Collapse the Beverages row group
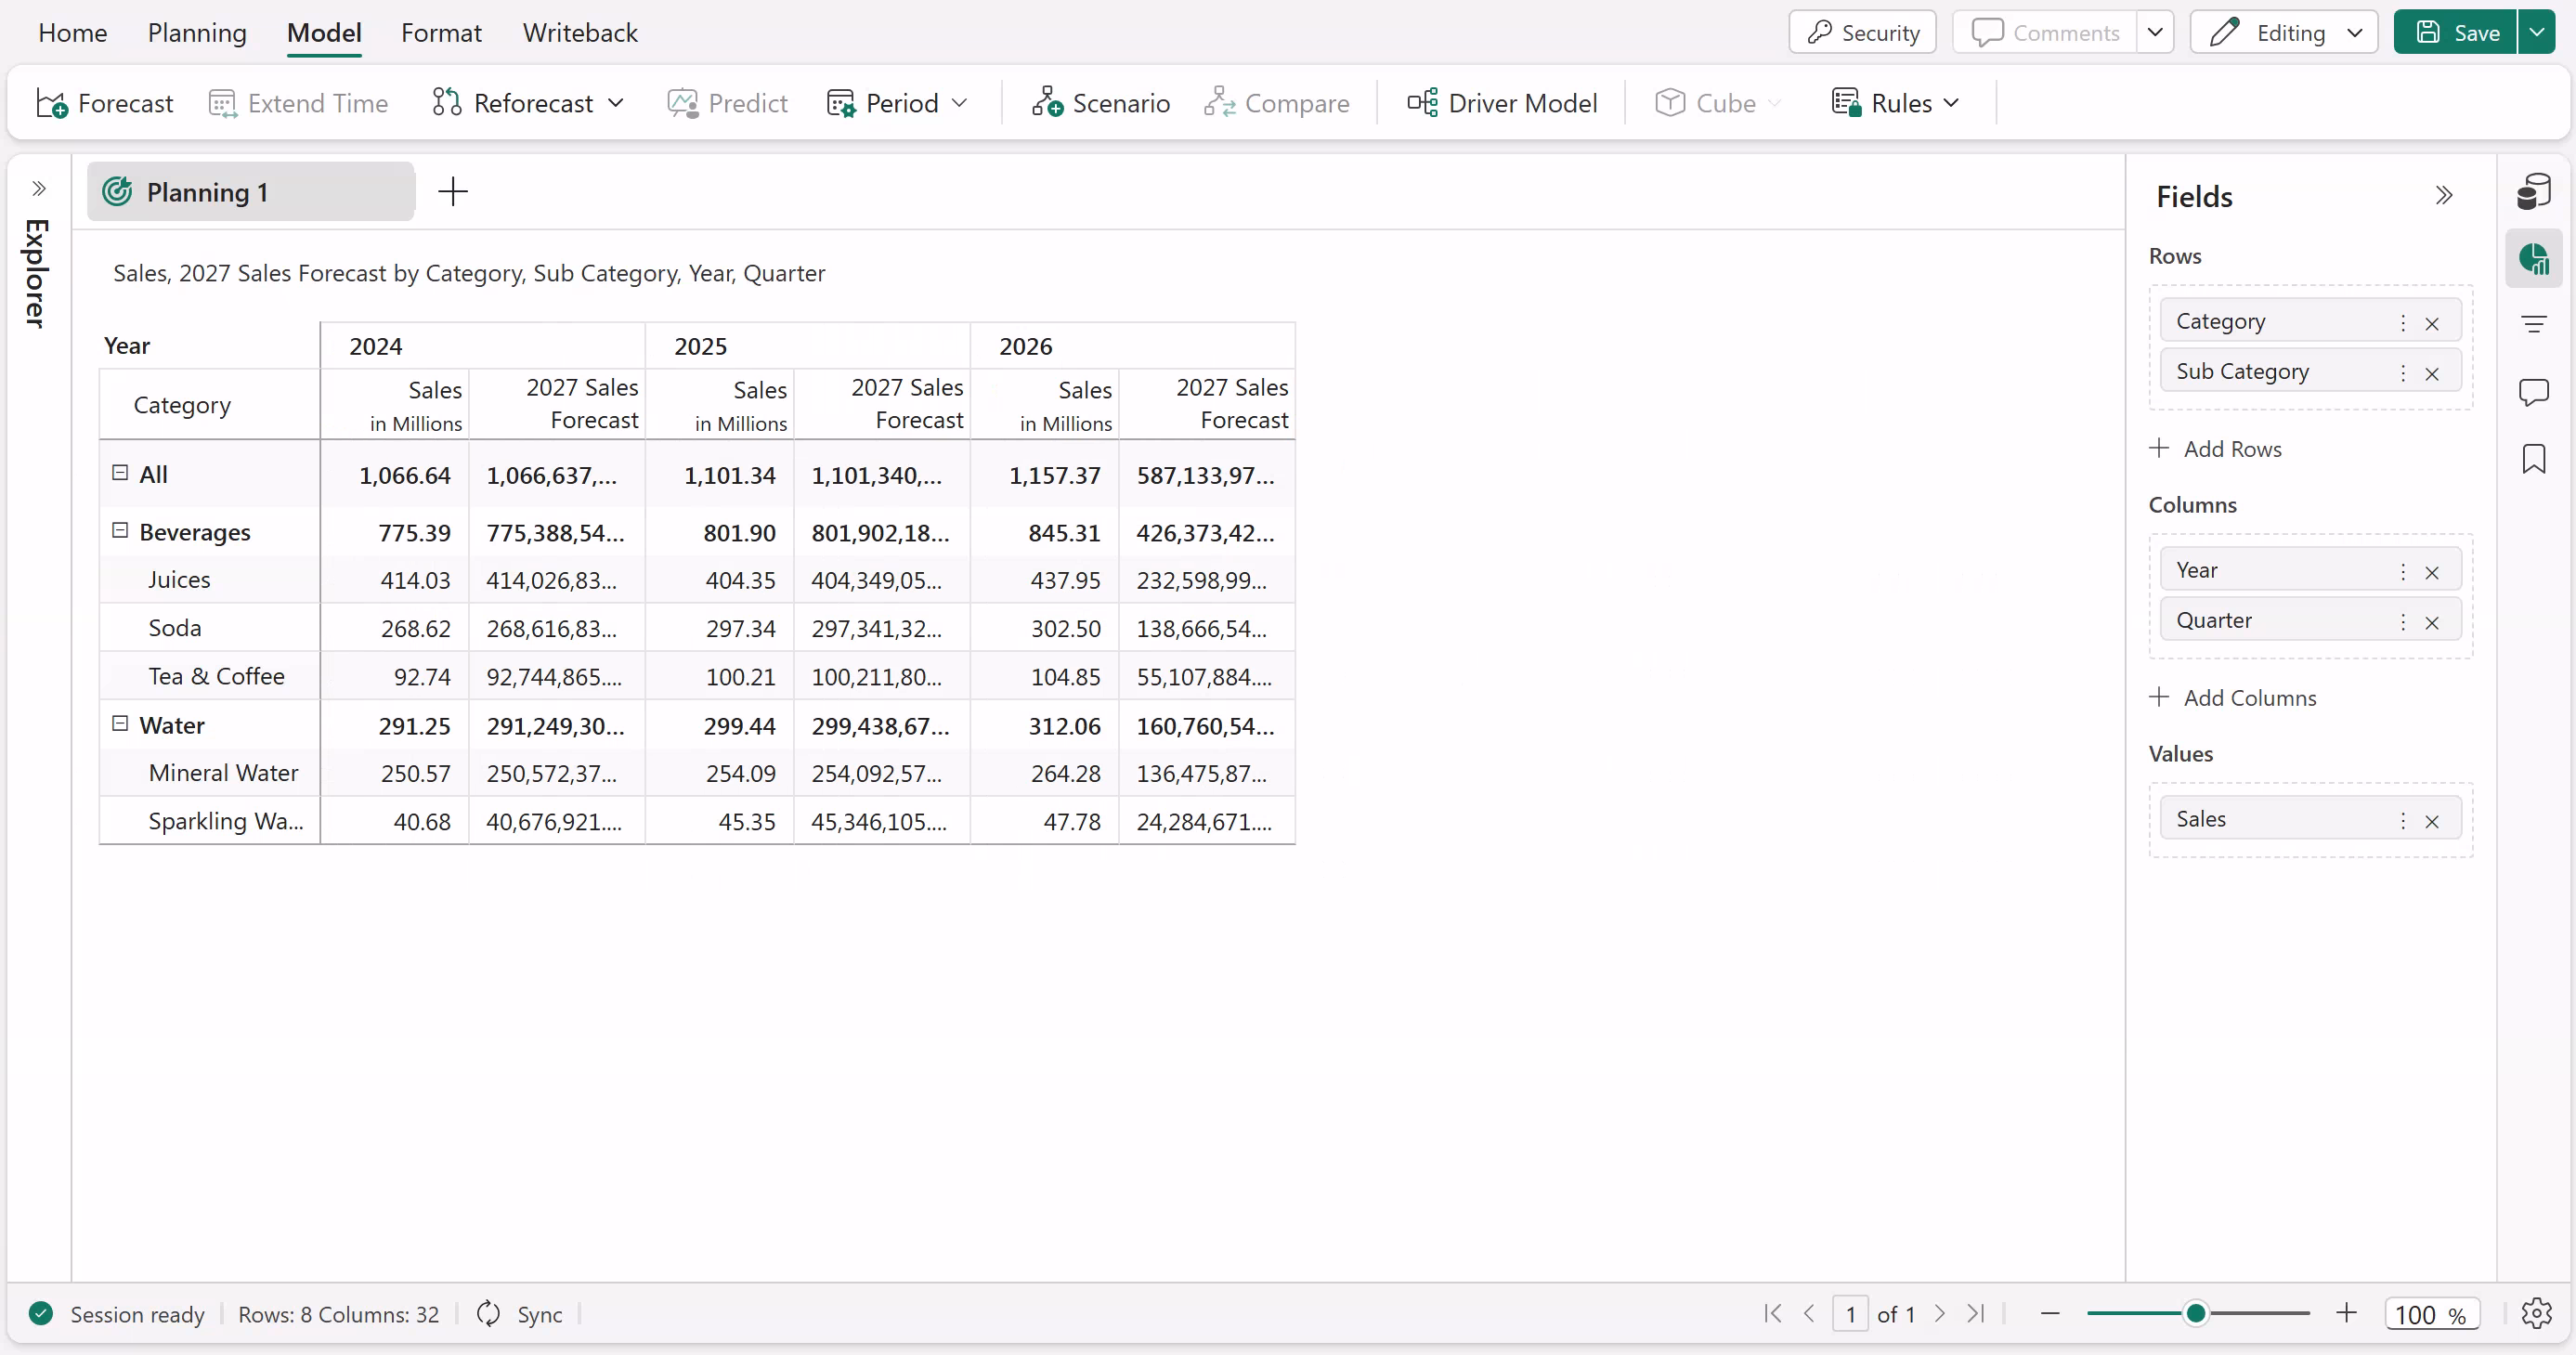The image size is (2576, 1355). 120,531
